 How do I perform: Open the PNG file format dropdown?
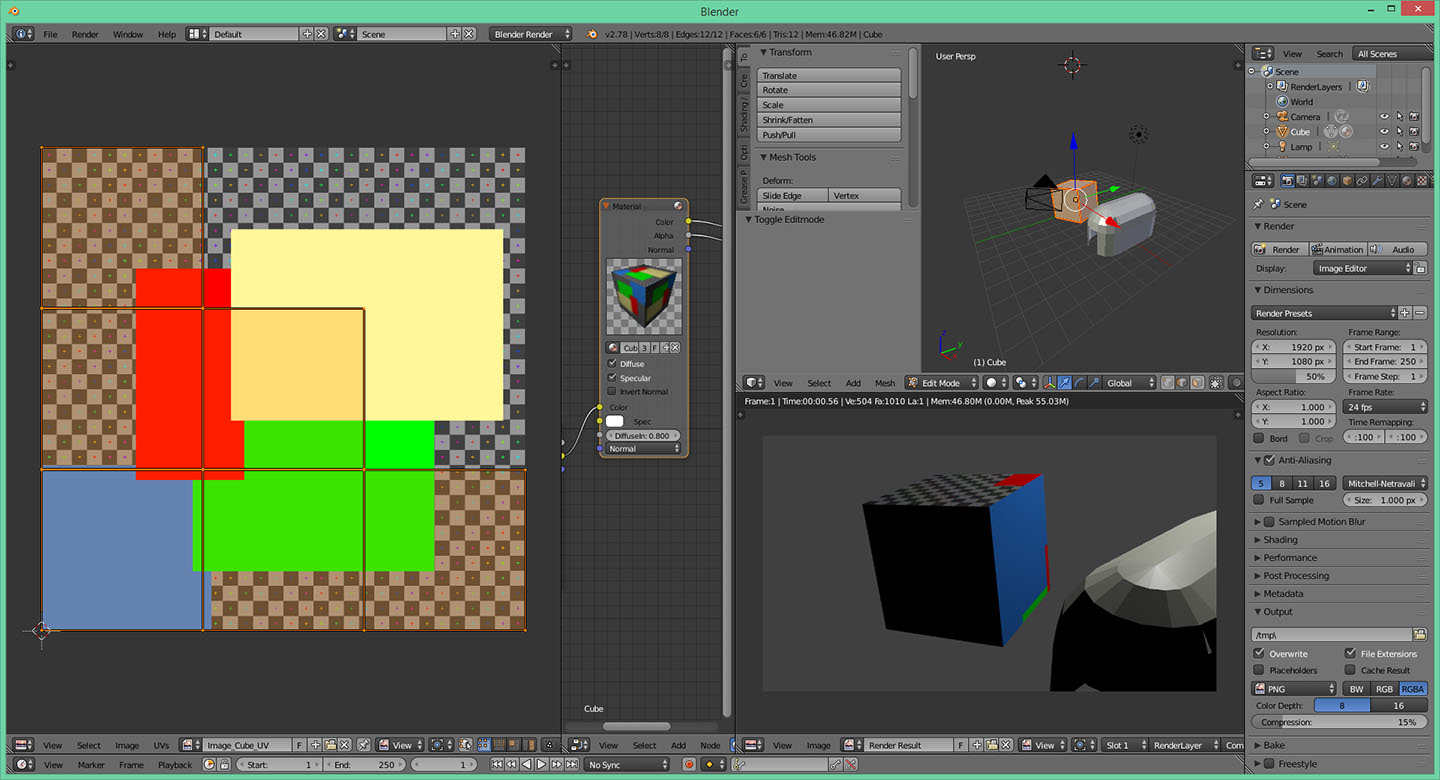(x=1294, y=689)
